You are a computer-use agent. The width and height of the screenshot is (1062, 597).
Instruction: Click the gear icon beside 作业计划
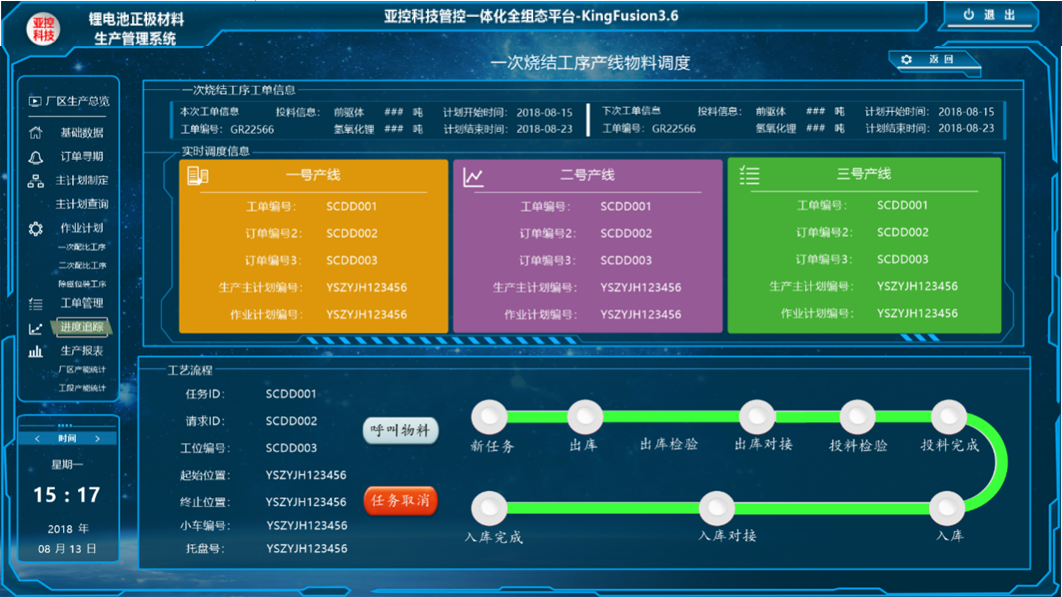[x=35, y=229]
